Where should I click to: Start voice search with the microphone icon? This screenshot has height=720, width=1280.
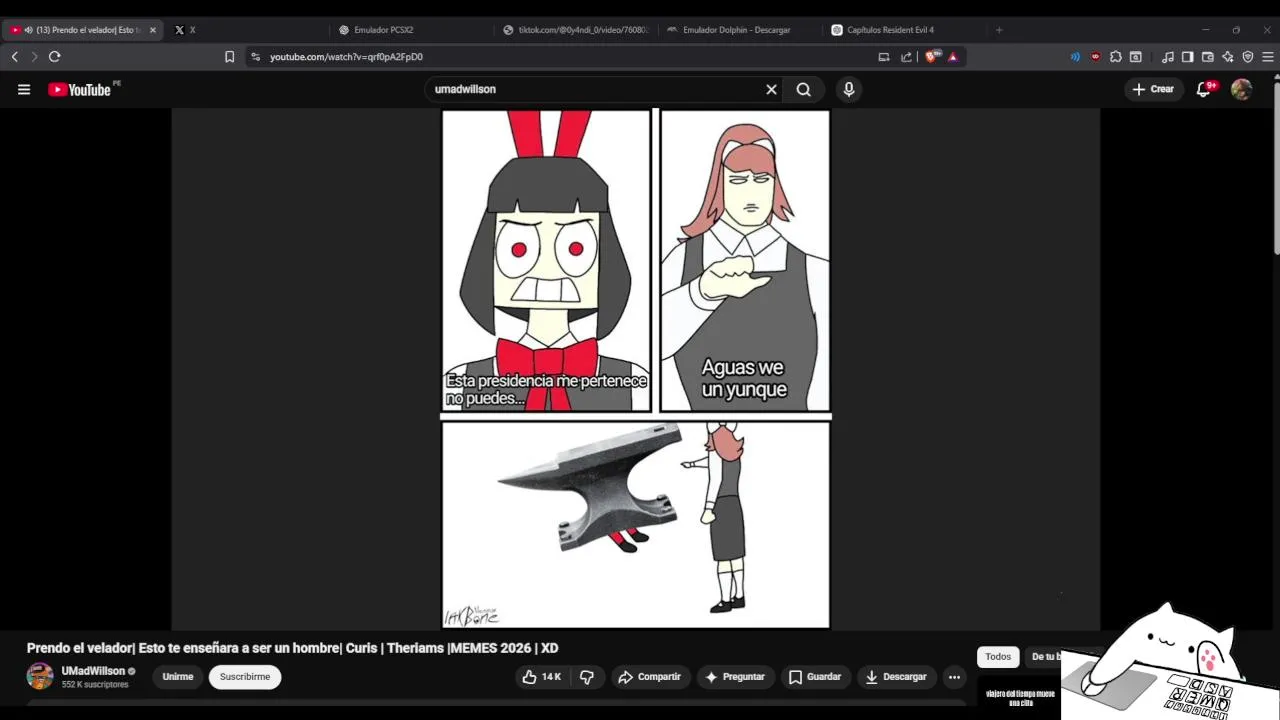[849, 89]
